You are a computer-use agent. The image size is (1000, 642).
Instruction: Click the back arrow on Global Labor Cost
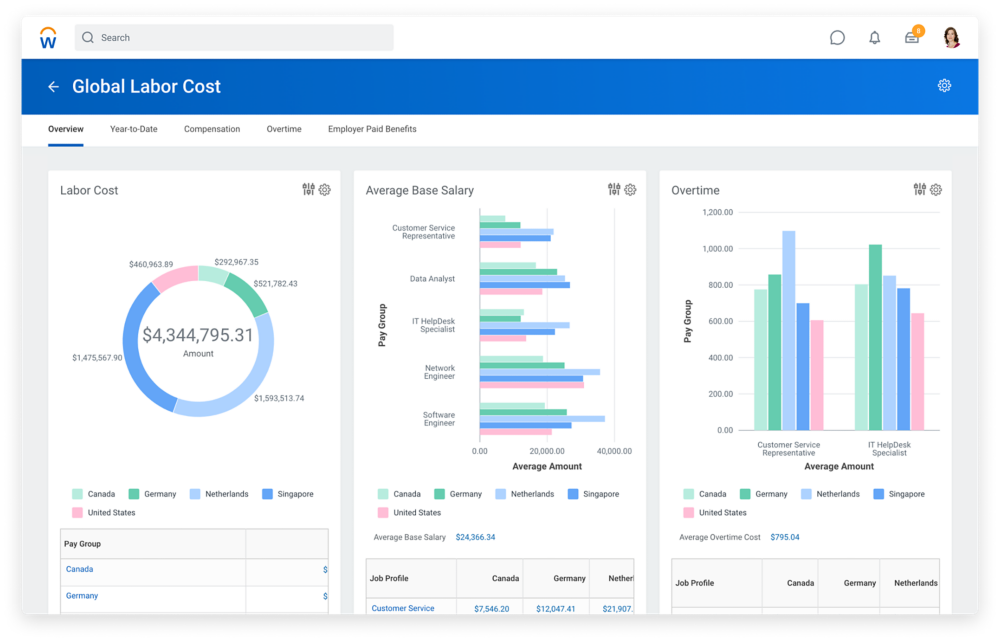(54, 86)
